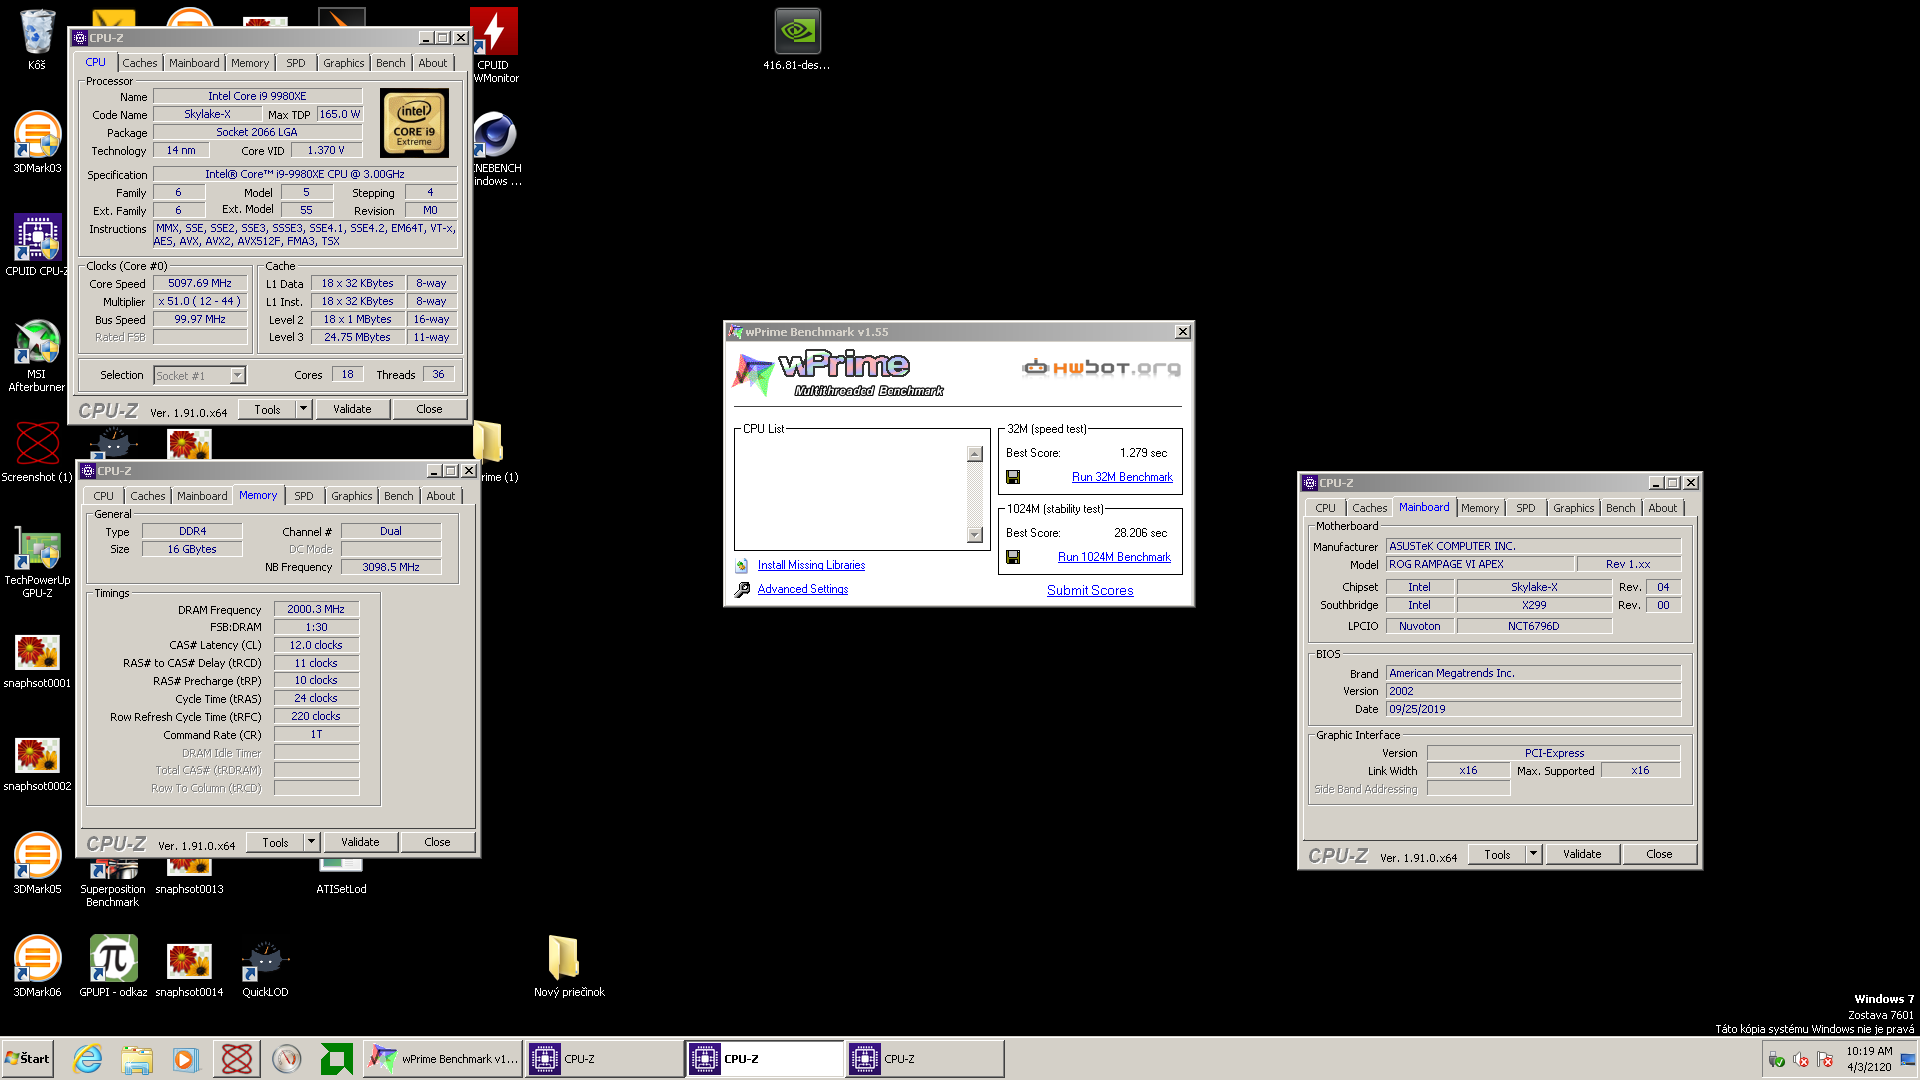Open Advanced Settings in wPrime

(x=803, y=589)
